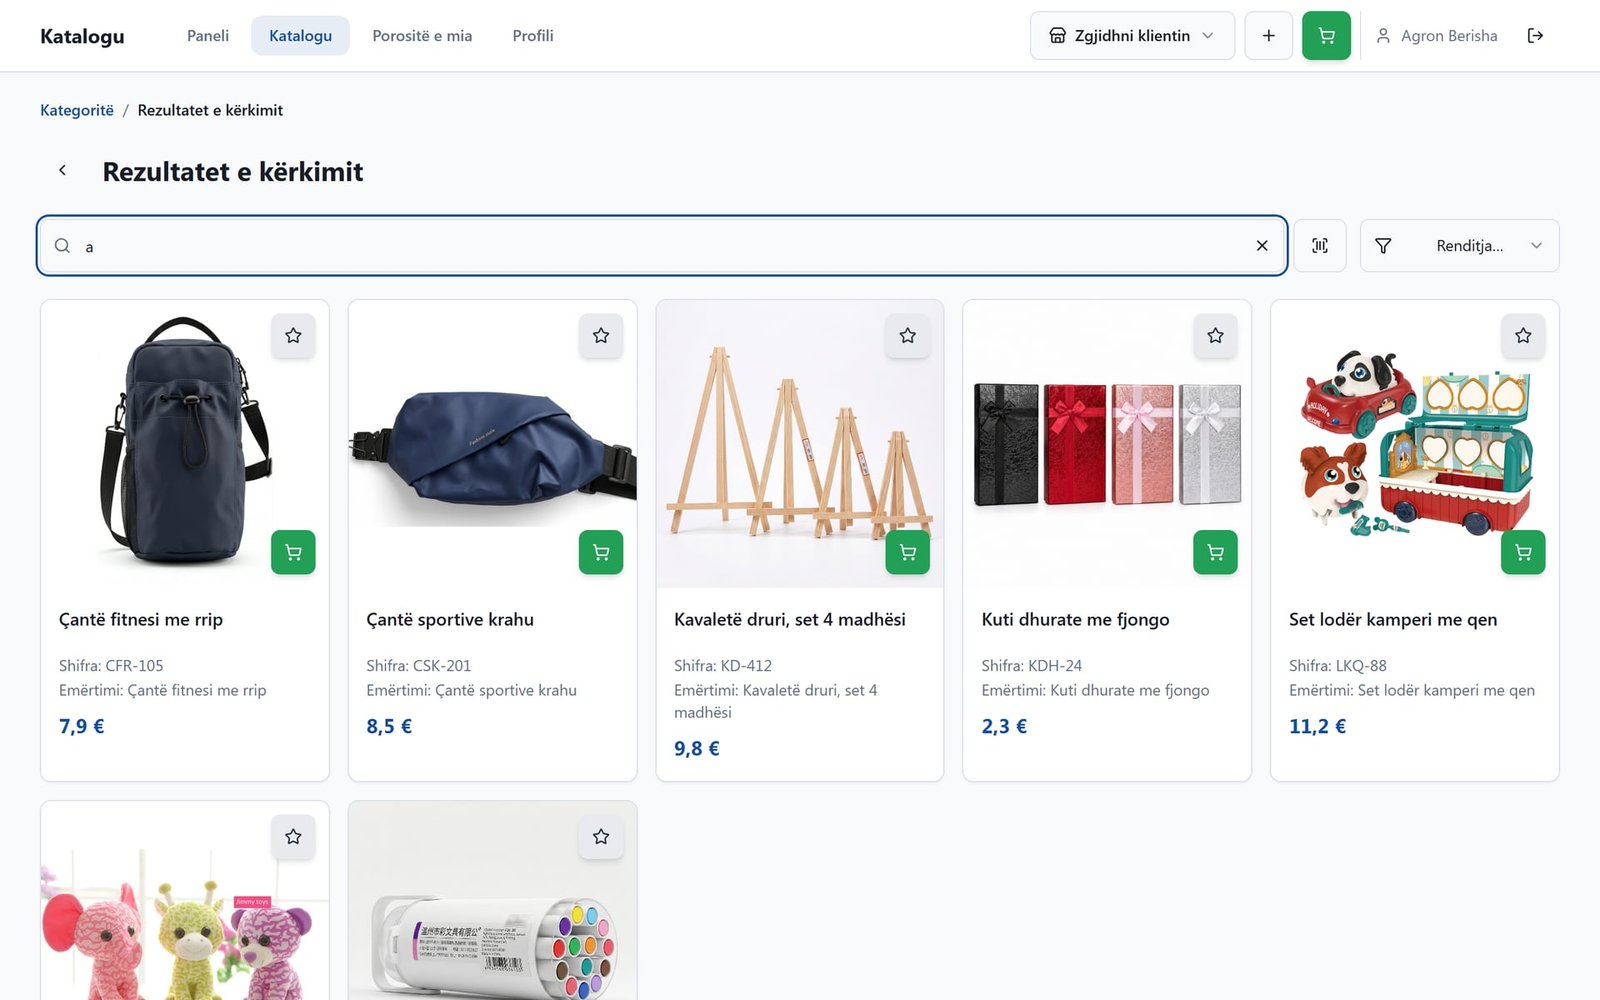Click price 9,8 €

click(697, 749)
